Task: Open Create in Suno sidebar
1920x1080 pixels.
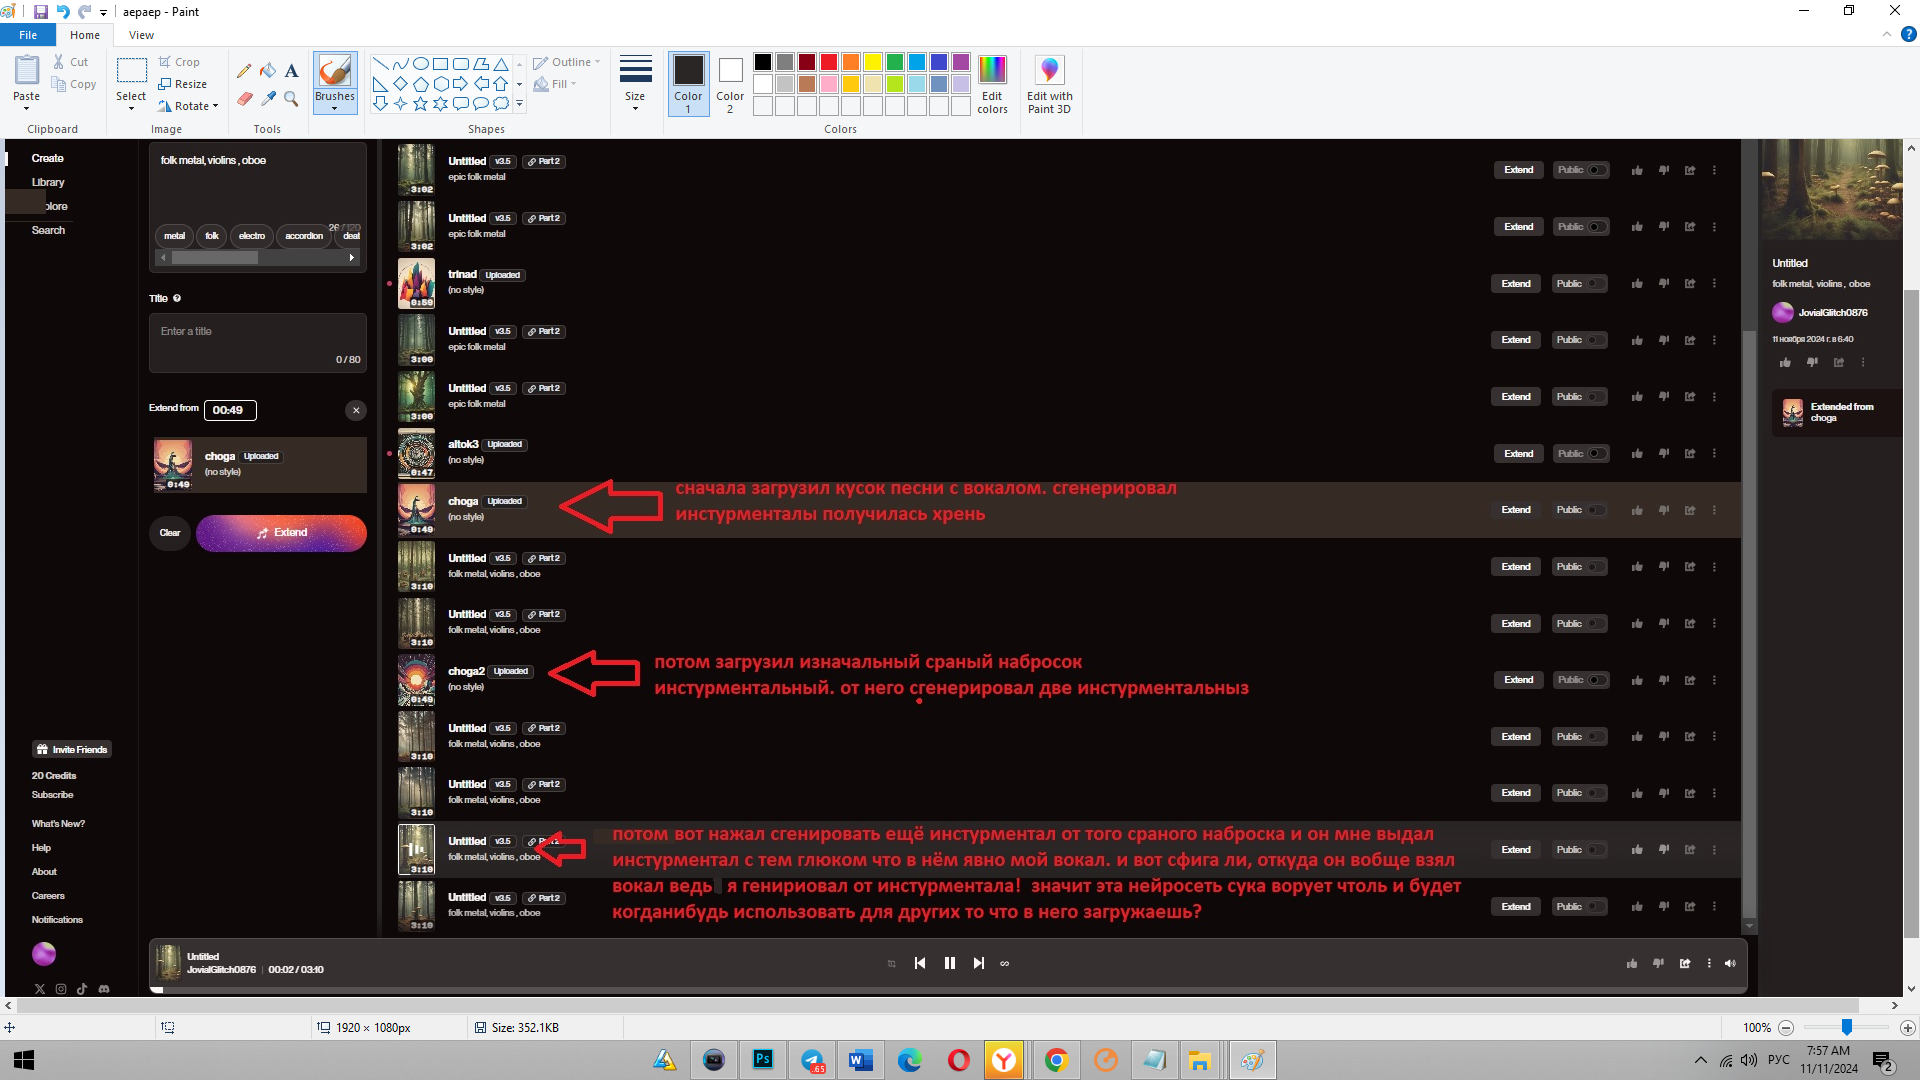Action: [x=47, y=158]
